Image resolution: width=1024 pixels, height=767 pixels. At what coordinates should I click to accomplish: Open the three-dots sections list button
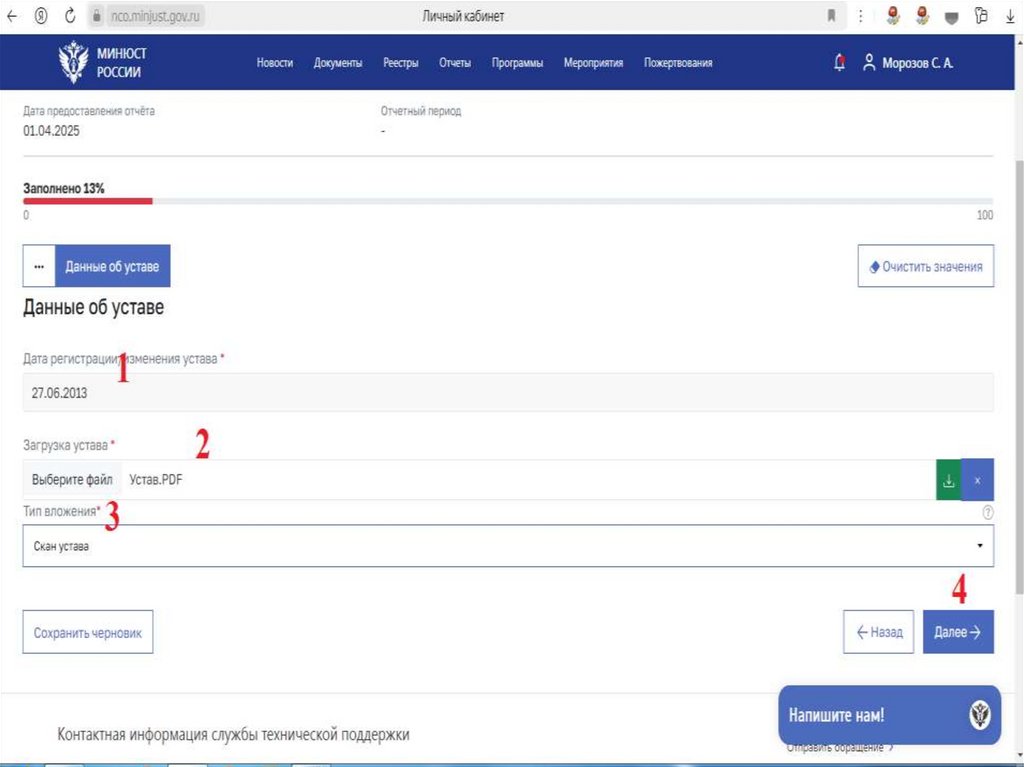(x=39, y=266)
